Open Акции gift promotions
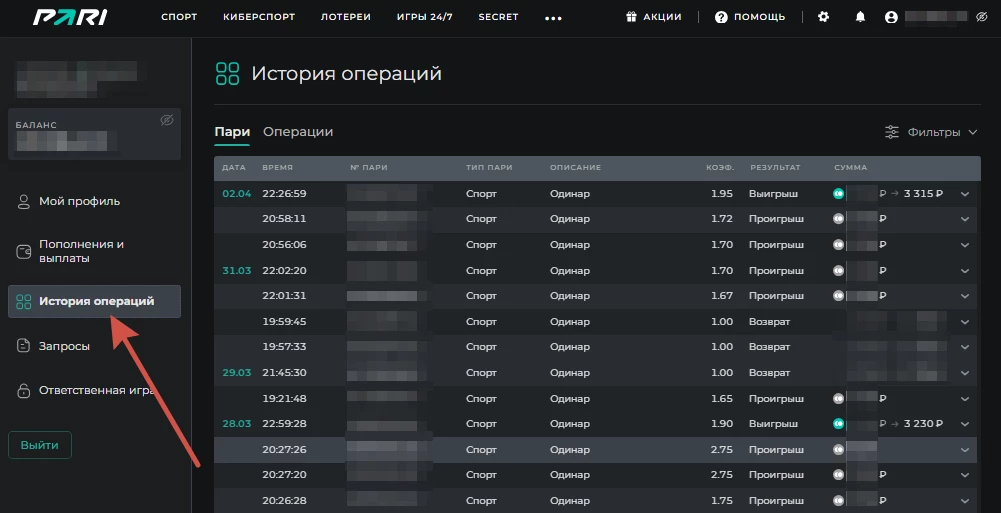Image resolution: width=1001 pixels, height=513 pixels. pos(653,17)
